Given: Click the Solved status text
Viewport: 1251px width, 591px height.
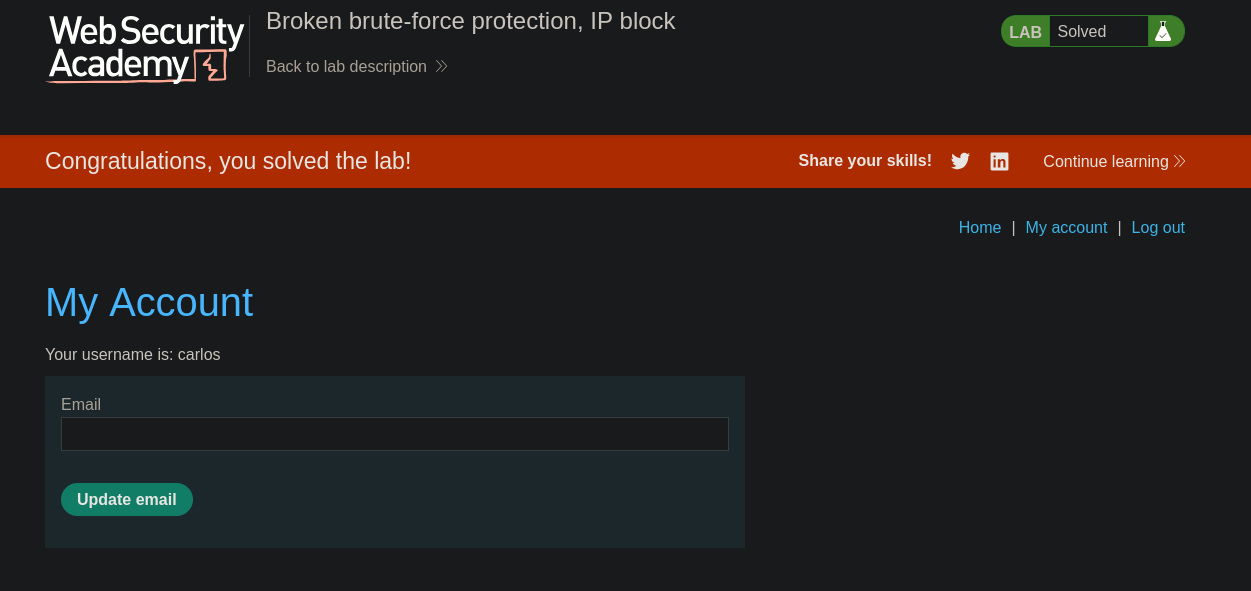Looking at the screenshot, I should pos(1082,31).
